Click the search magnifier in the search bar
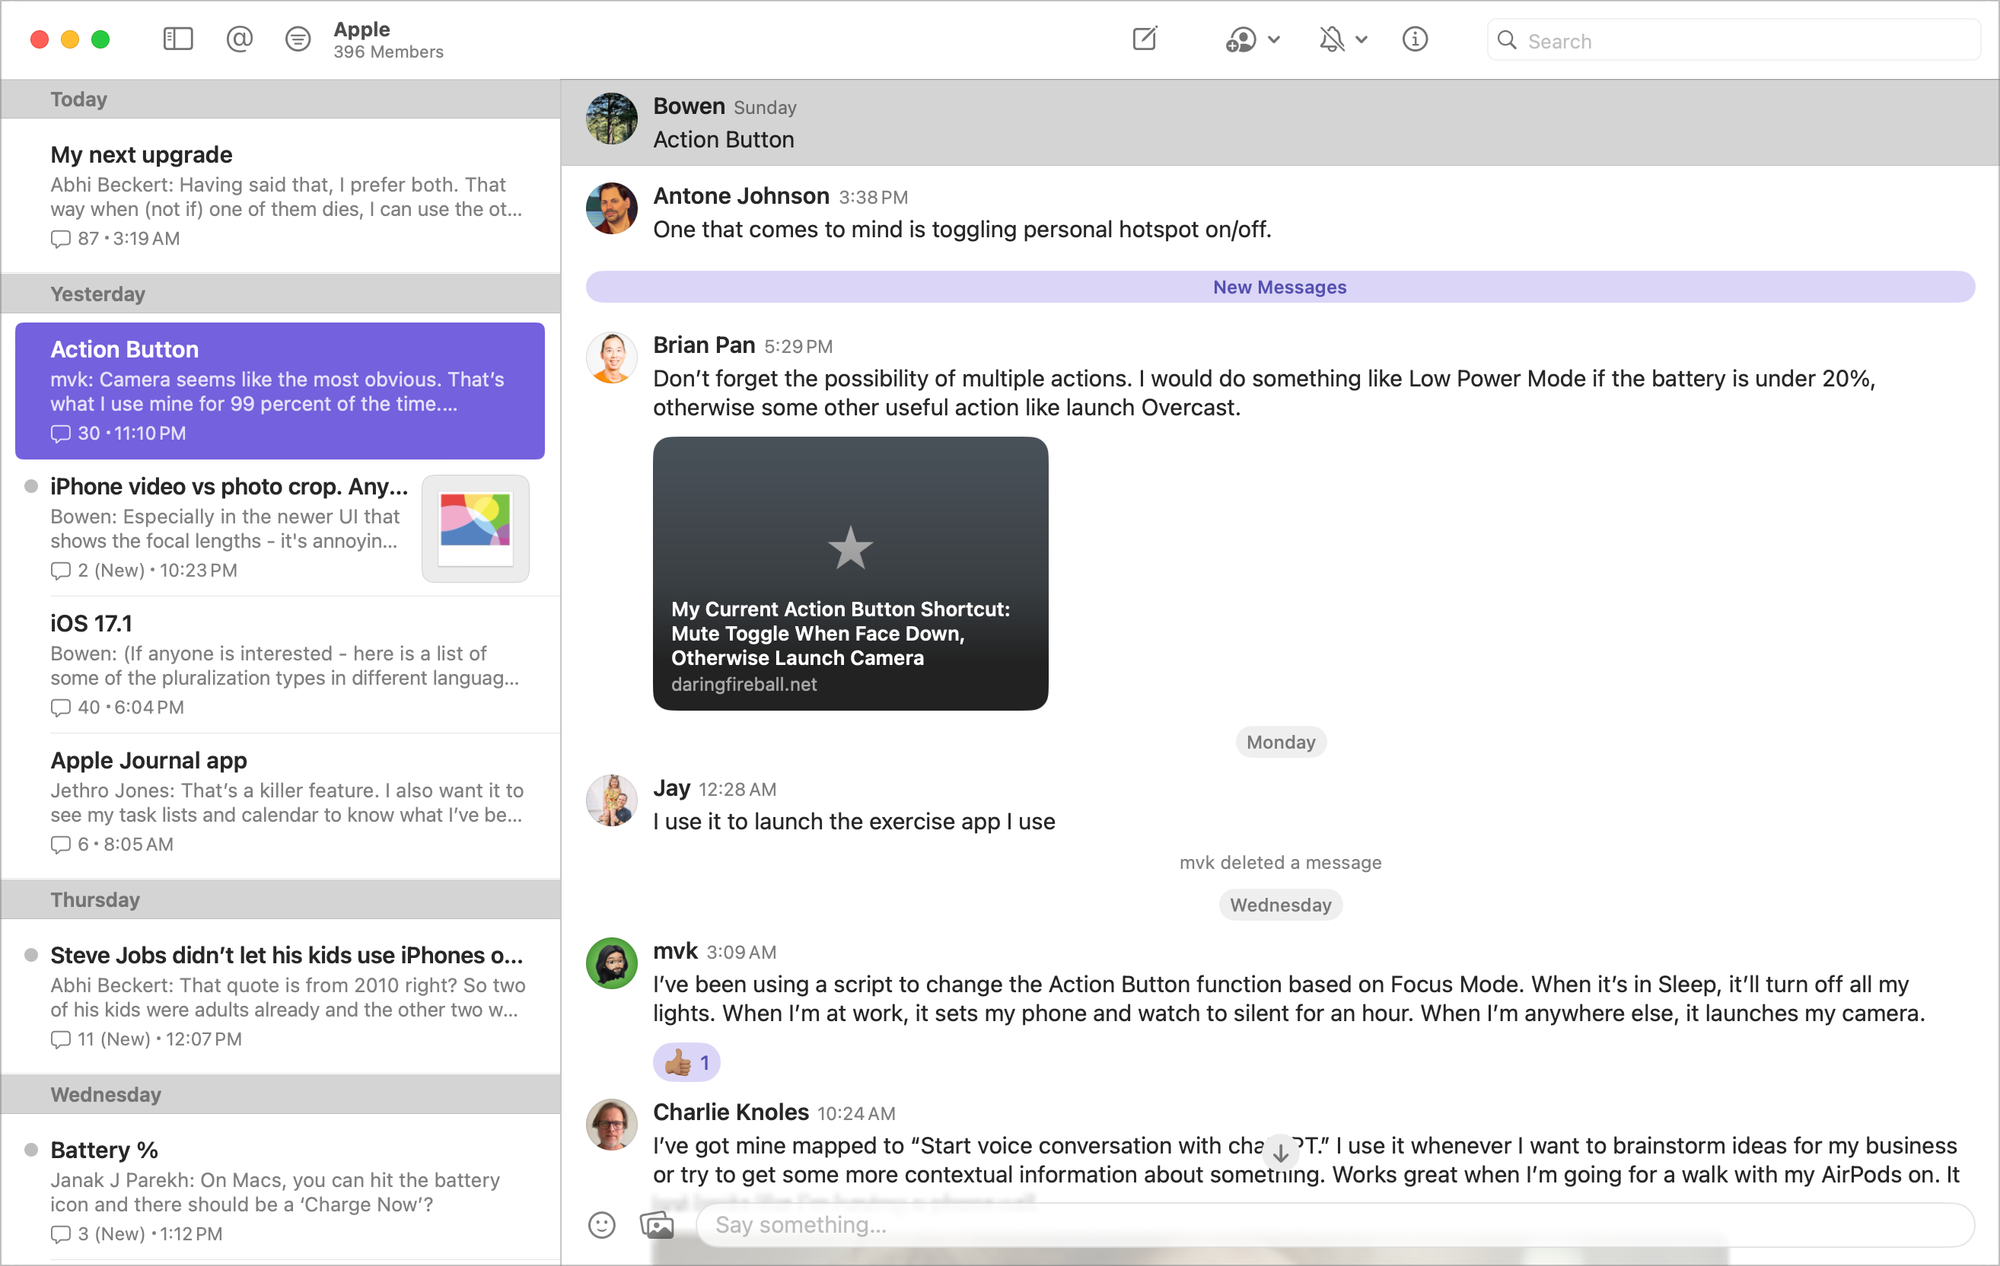This screenshot has width=2000, height=1266. click(x=1507, y=40)
